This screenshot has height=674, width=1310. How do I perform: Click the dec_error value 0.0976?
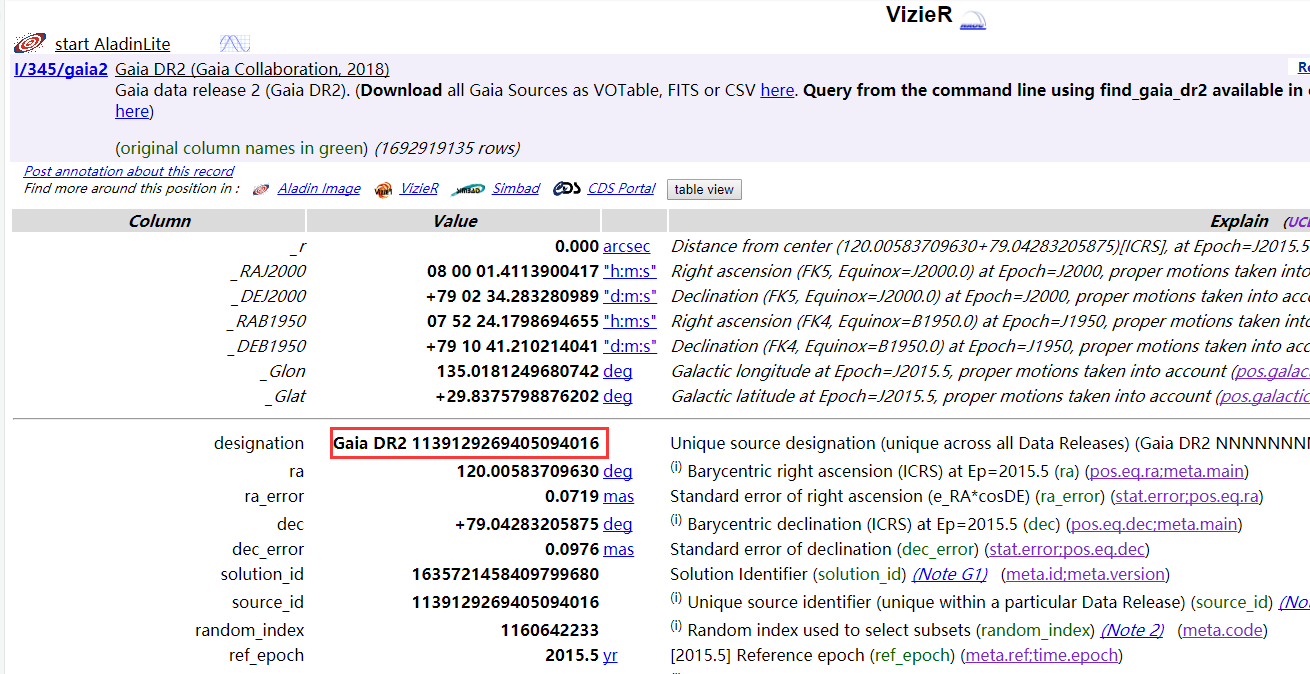572,549
